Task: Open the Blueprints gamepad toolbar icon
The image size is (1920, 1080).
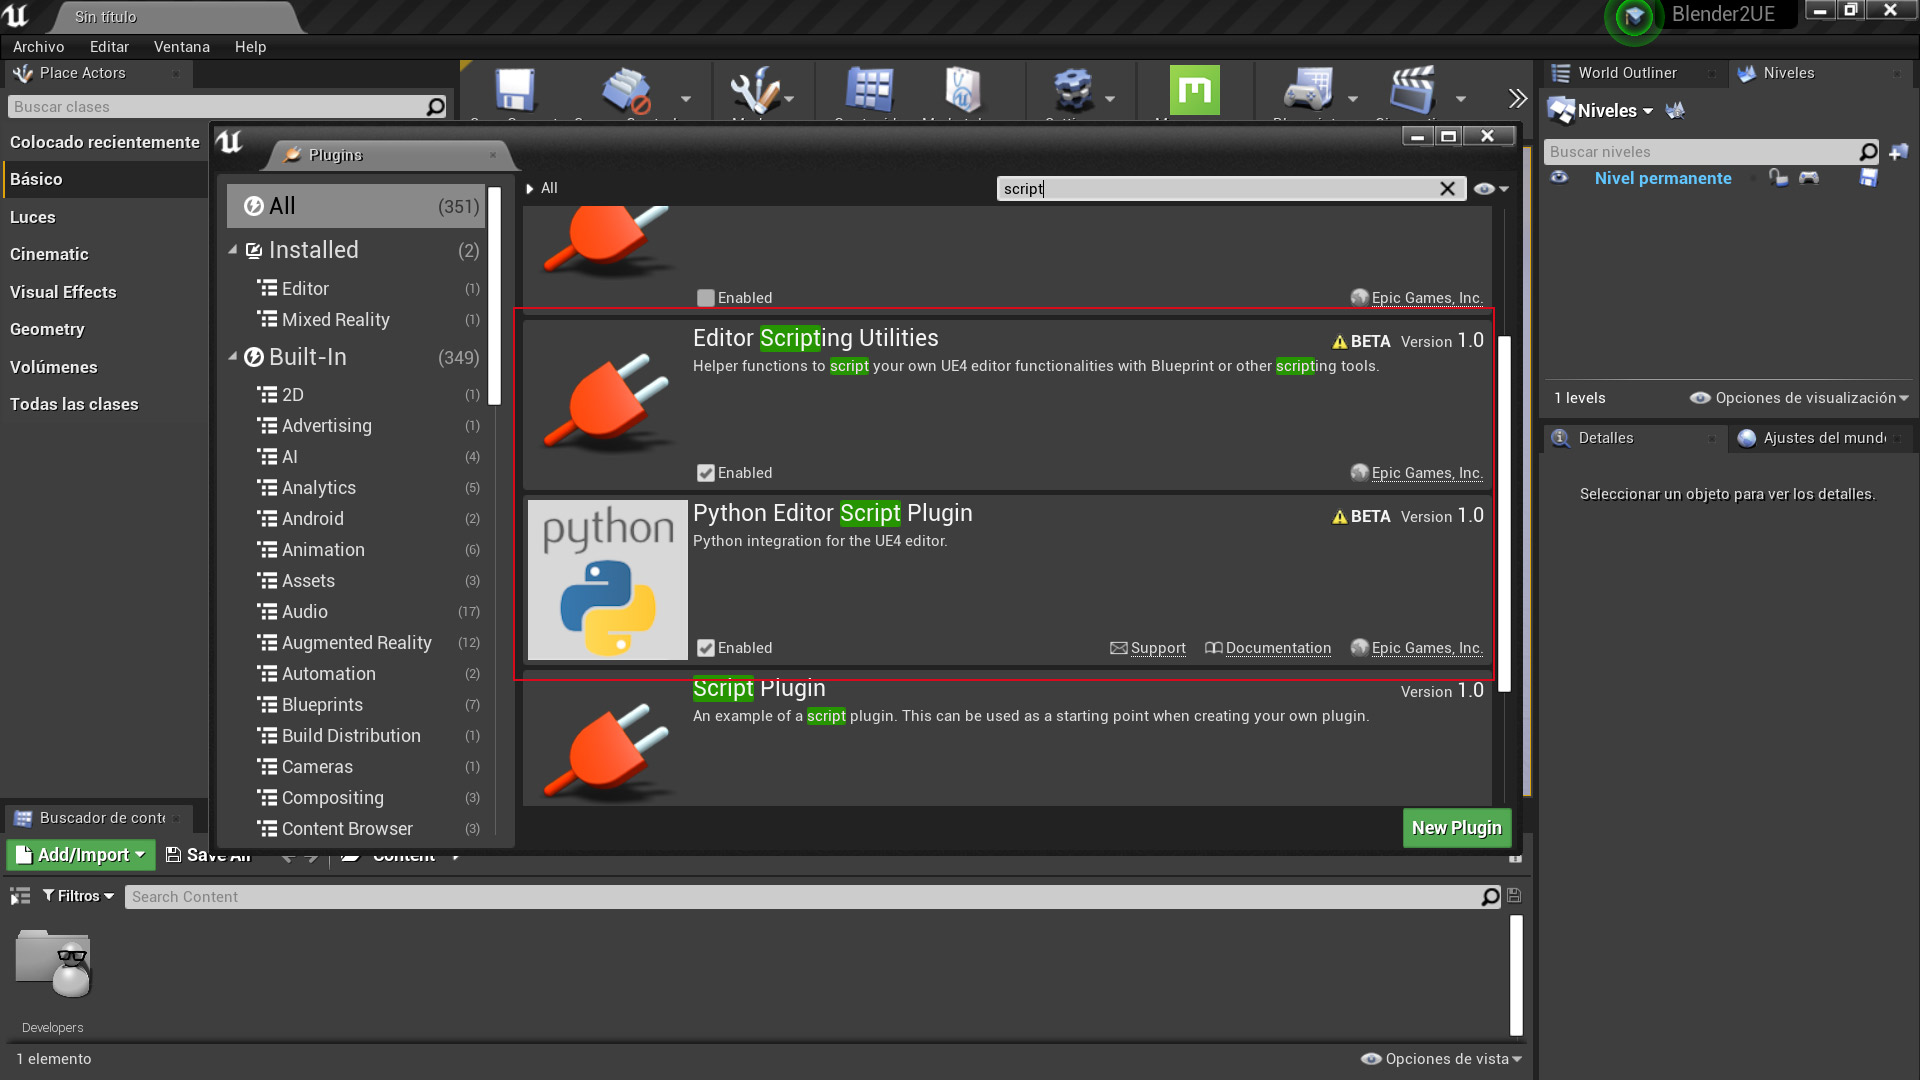Action: pyautogui.click(x=1309, y=90)
